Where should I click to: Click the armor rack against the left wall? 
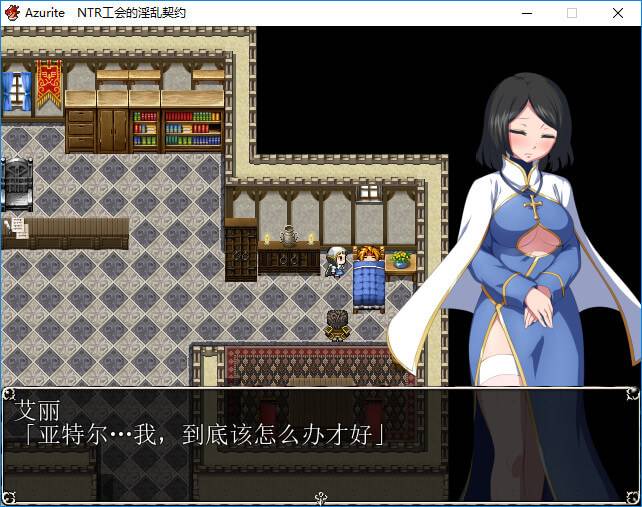point(17,184)
